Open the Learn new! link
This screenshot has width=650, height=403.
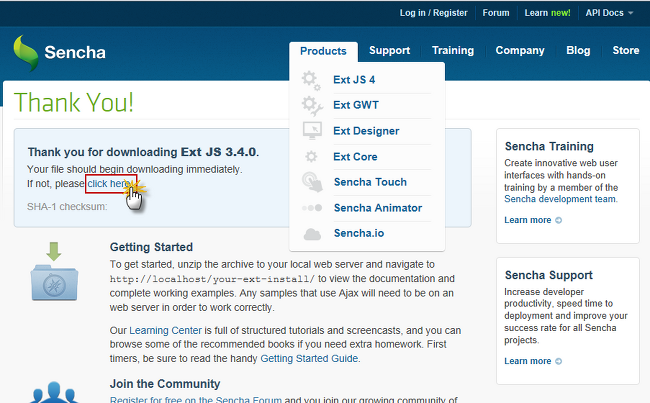tap(547, 13)
